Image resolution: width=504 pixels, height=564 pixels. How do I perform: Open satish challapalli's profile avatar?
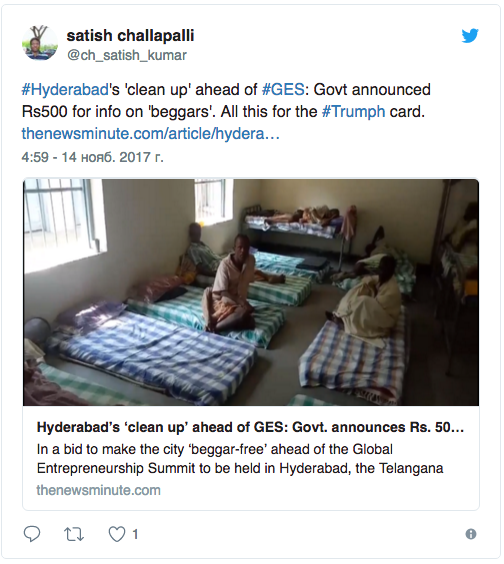40,42
